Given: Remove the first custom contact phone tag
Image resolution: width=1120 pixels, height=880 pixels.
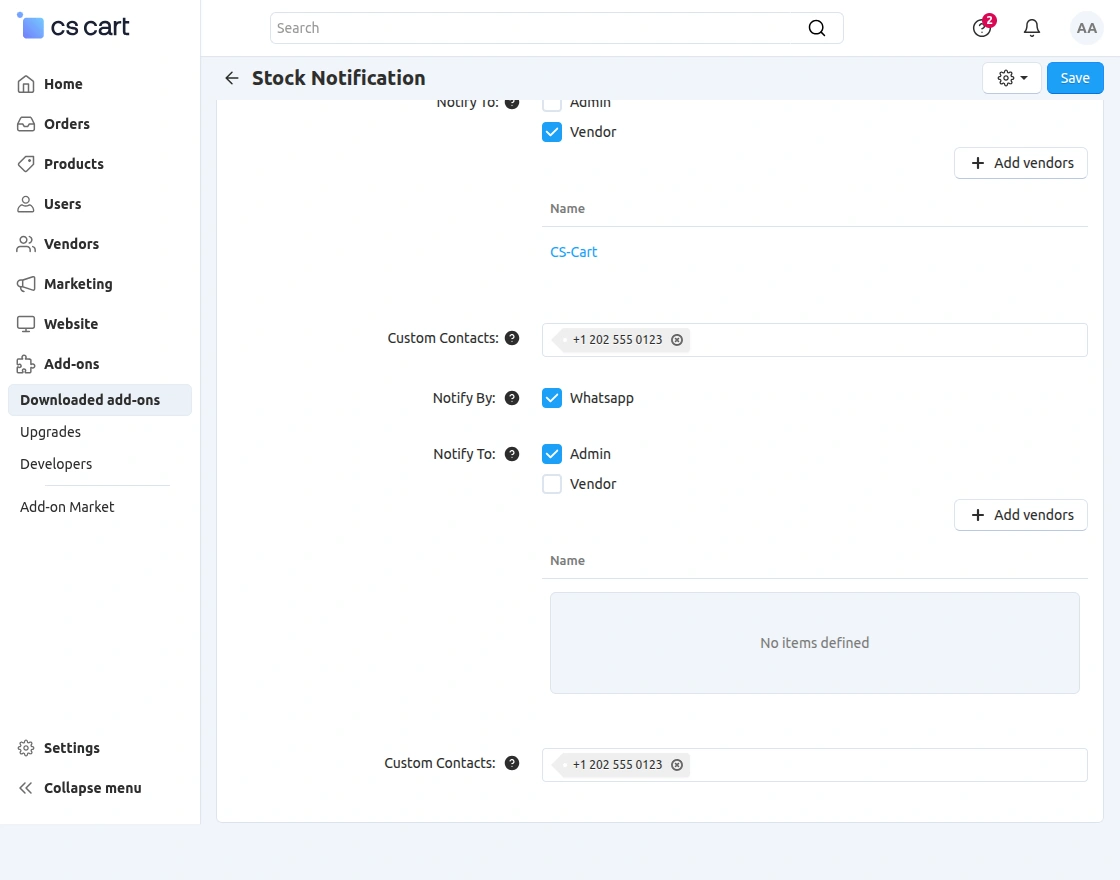Looking at the screenshot, I should coord(677,340).
